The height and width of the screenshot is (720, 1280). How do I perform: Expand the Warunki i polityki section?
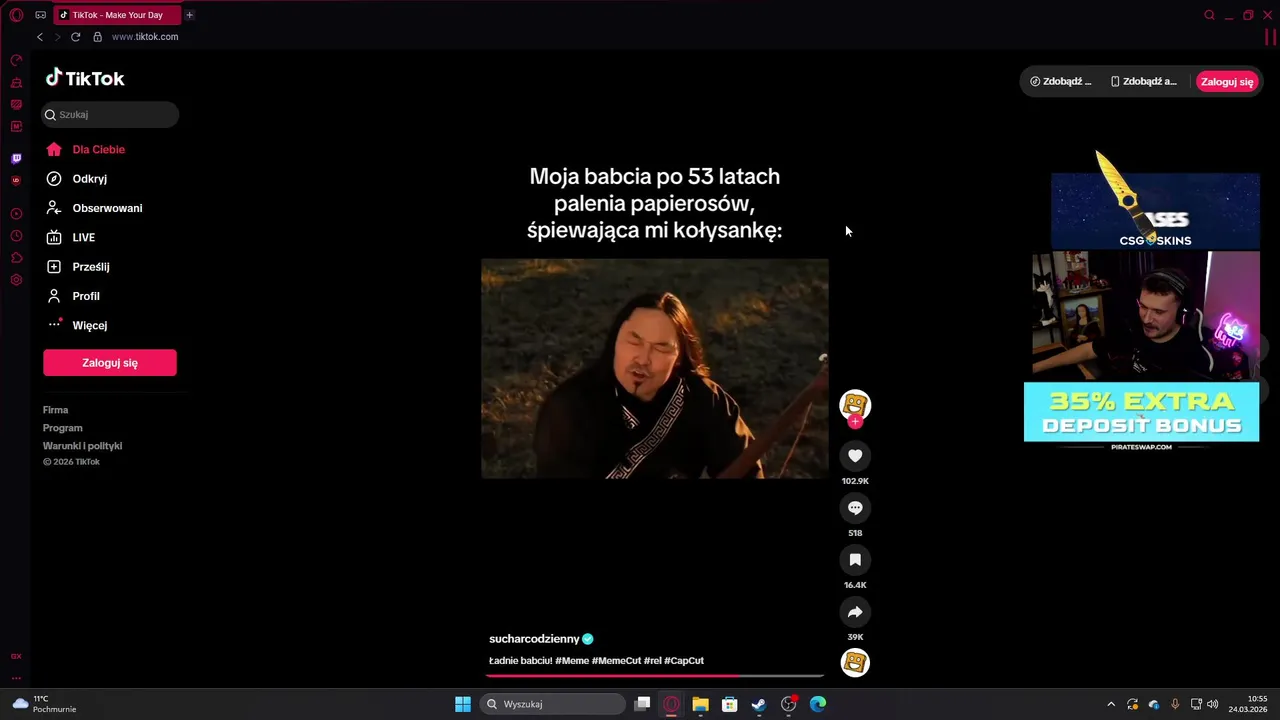point(82,446)
